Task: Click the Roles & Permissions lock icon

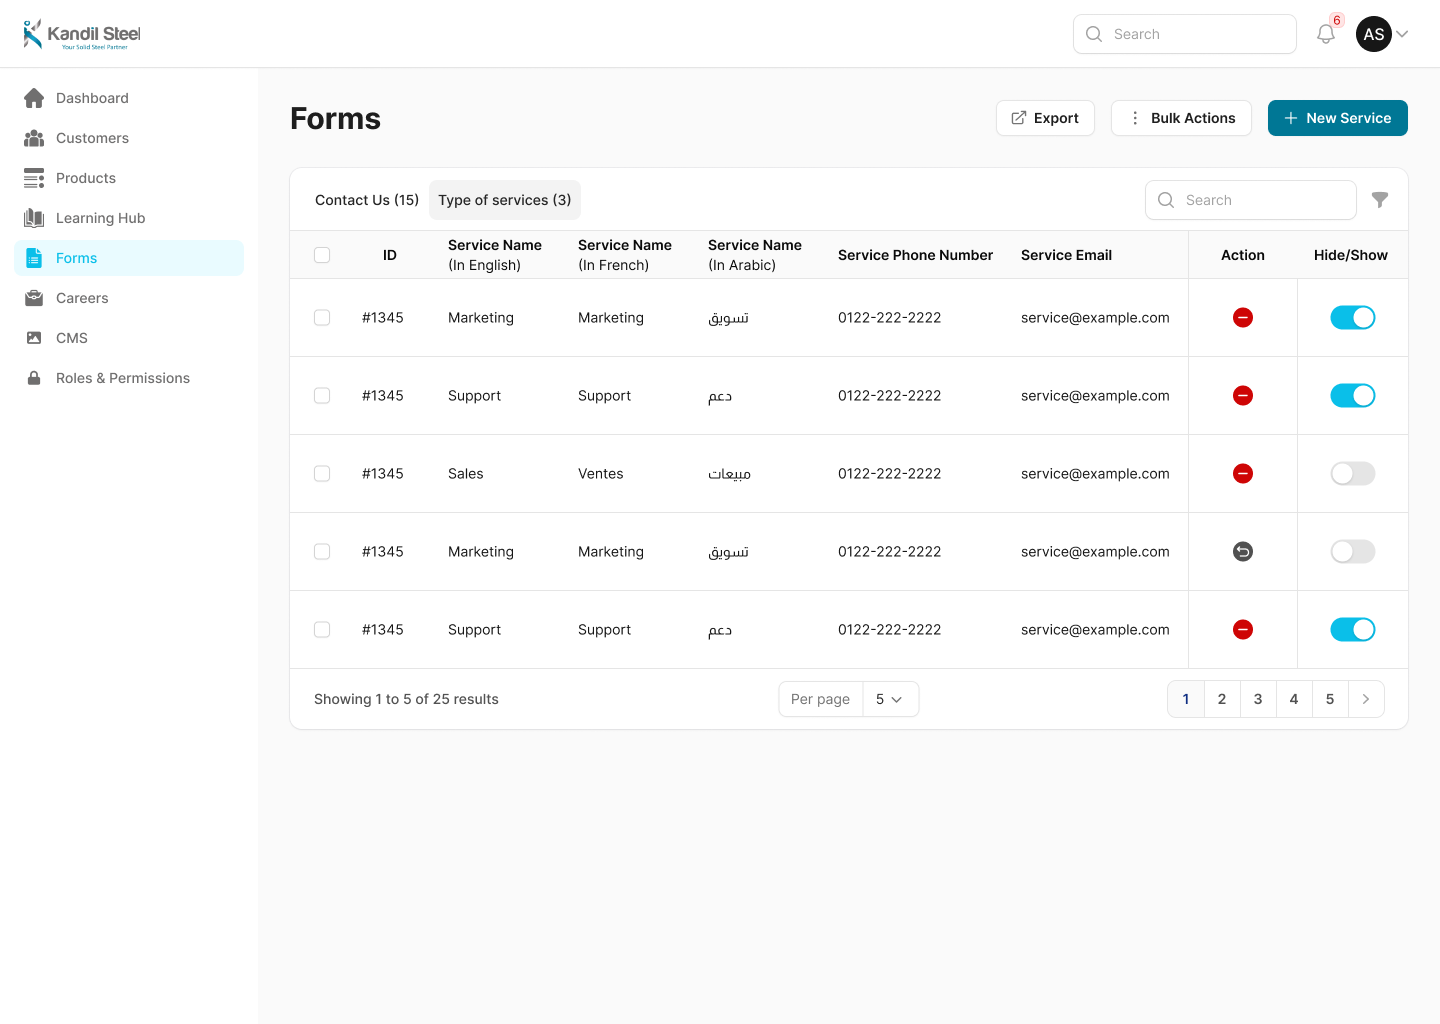Action: 34,378
